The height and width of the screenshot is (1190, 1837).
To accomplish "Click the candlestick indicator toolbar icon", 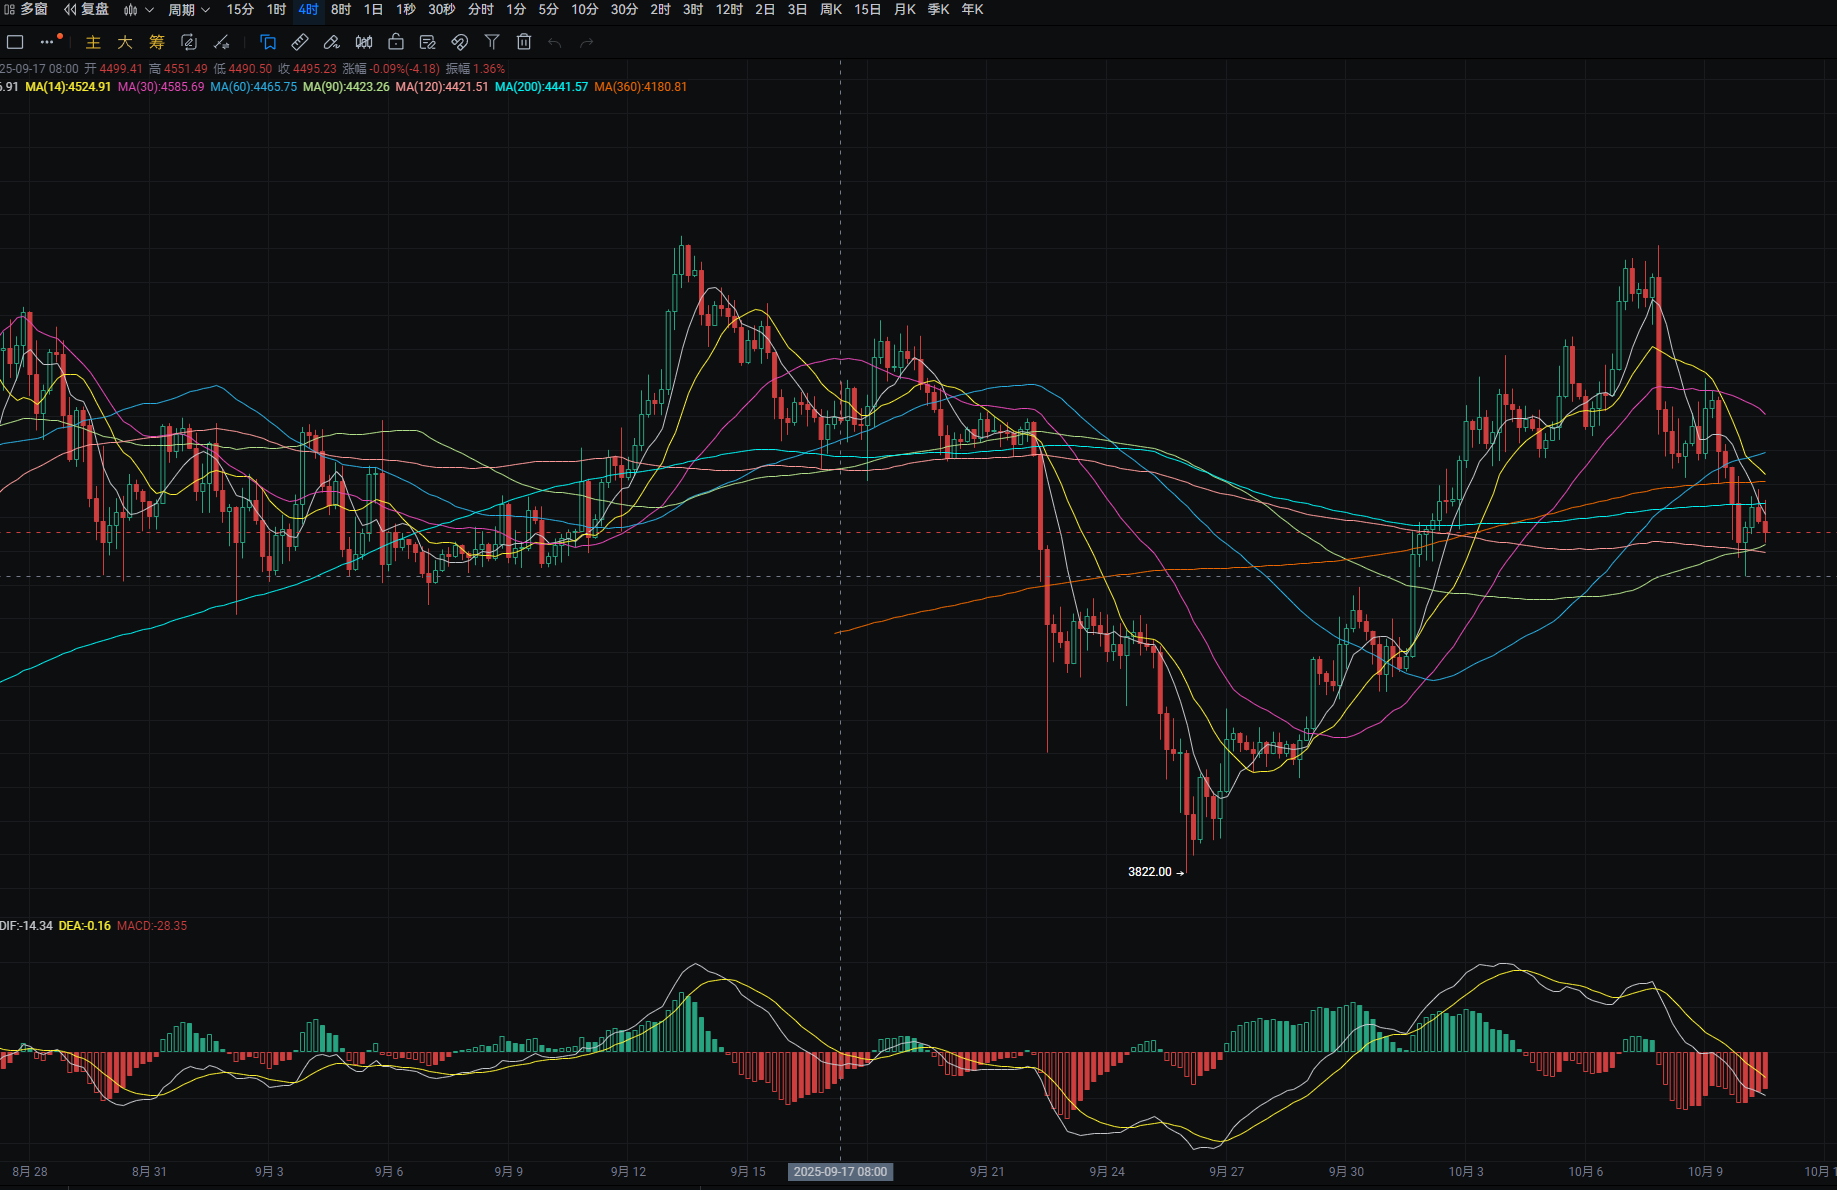I will [364, 42].
